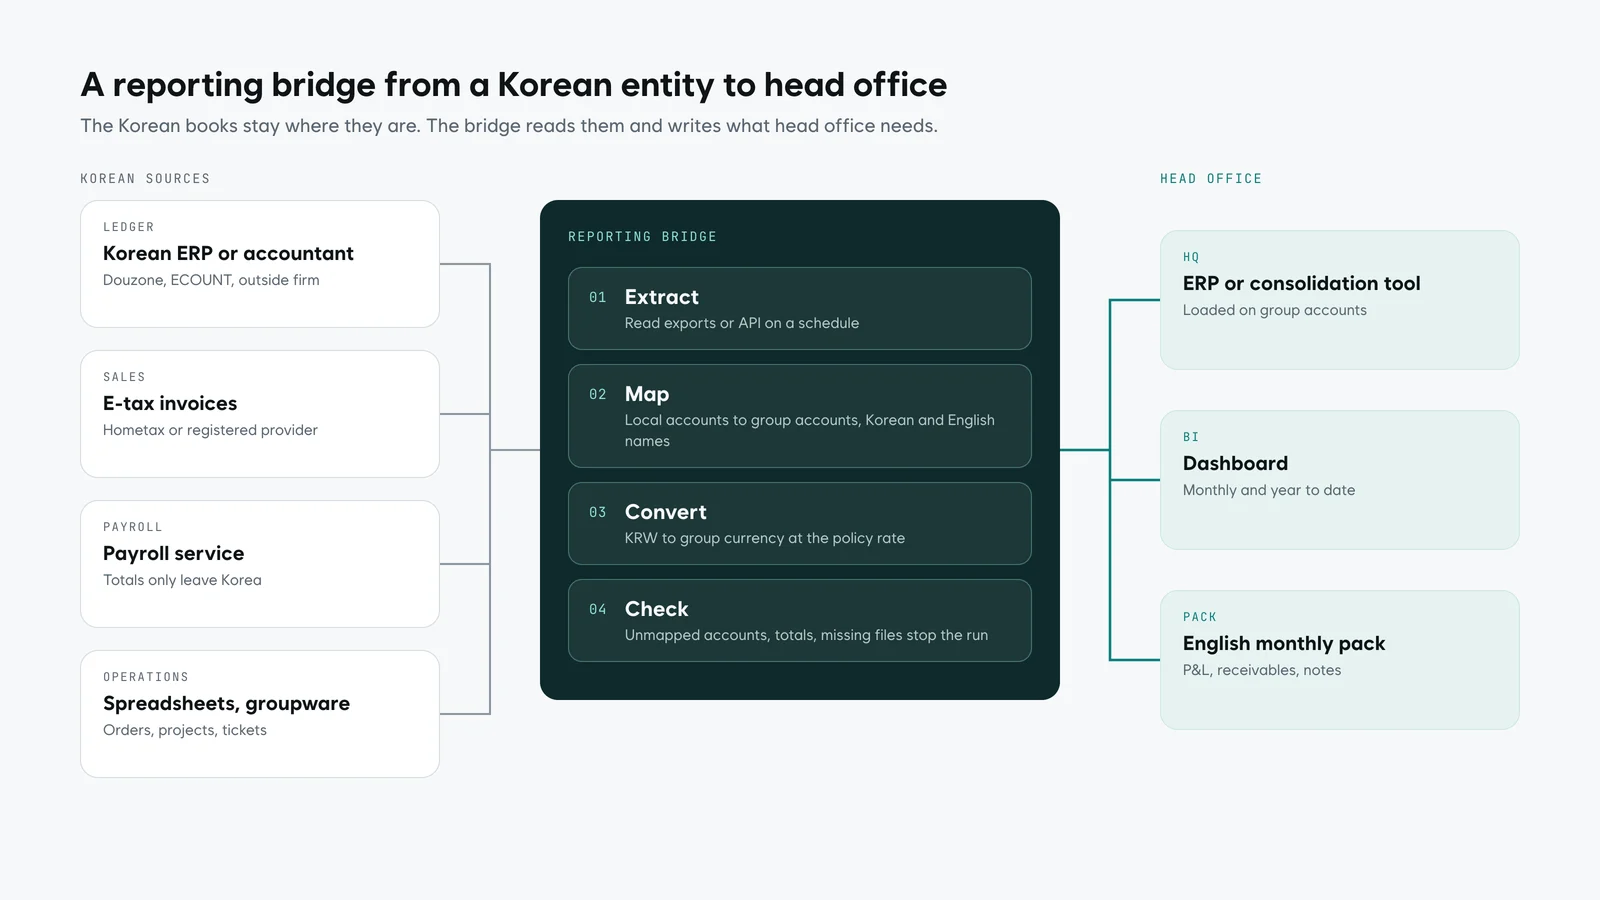Image resolution: width=1600 pixels, height=900 pixels.
Task: Click the 'KOREAN SOURCES' section label
Action: tap(145, 179)
